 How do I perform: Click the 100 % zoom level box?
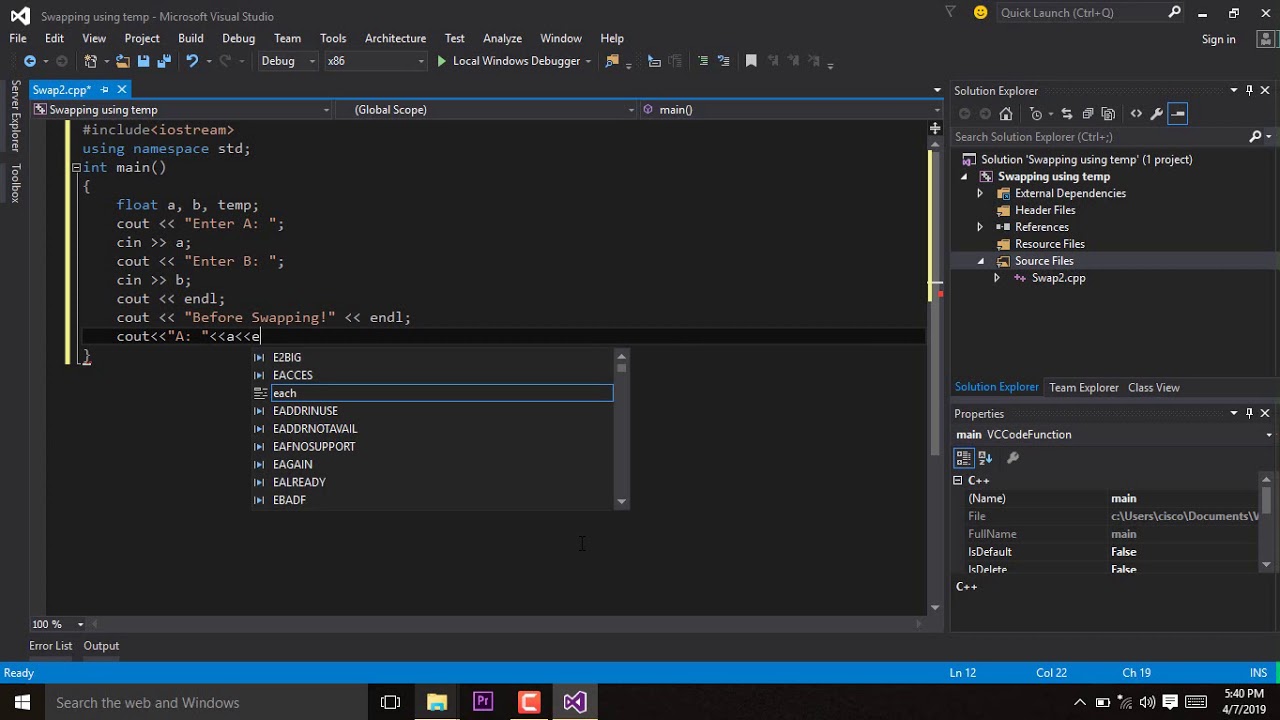pyautogui.click(x=58, y=625)
